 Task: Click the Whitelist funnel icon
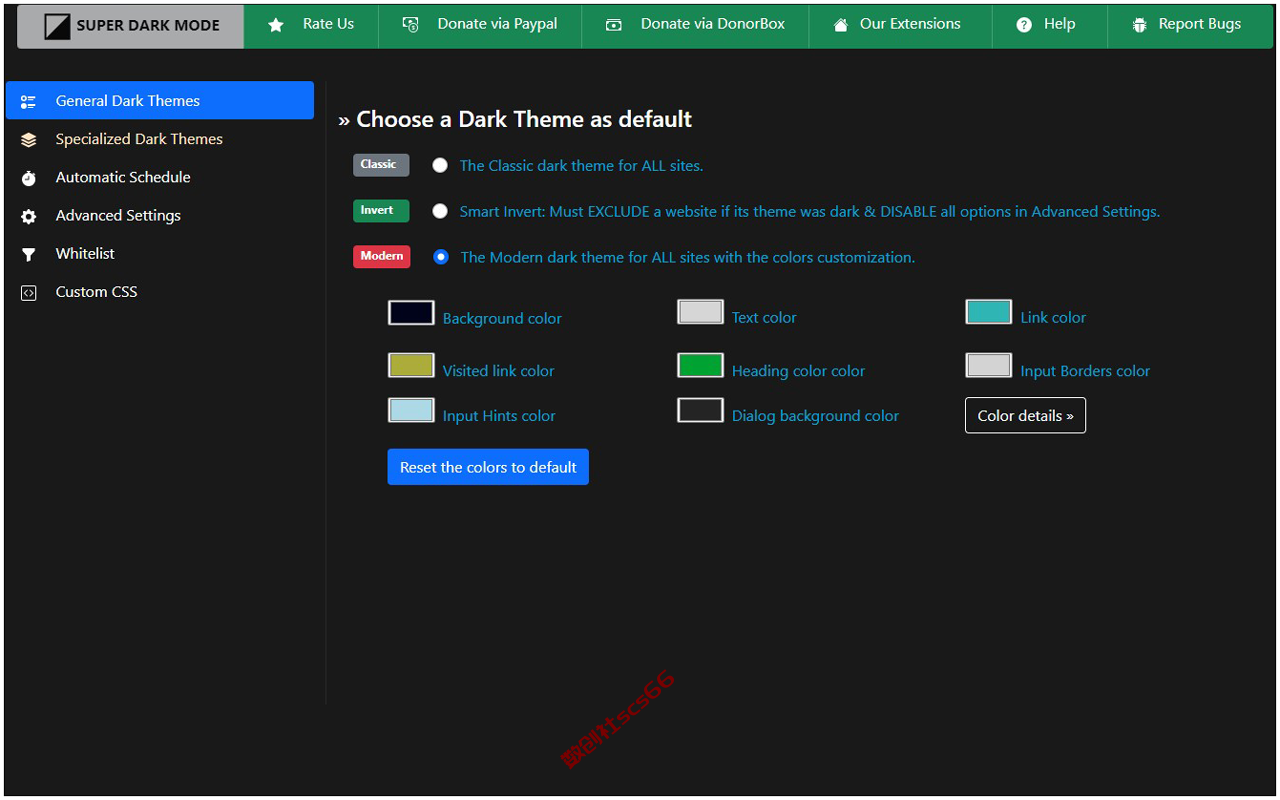[x=28, y=254]
